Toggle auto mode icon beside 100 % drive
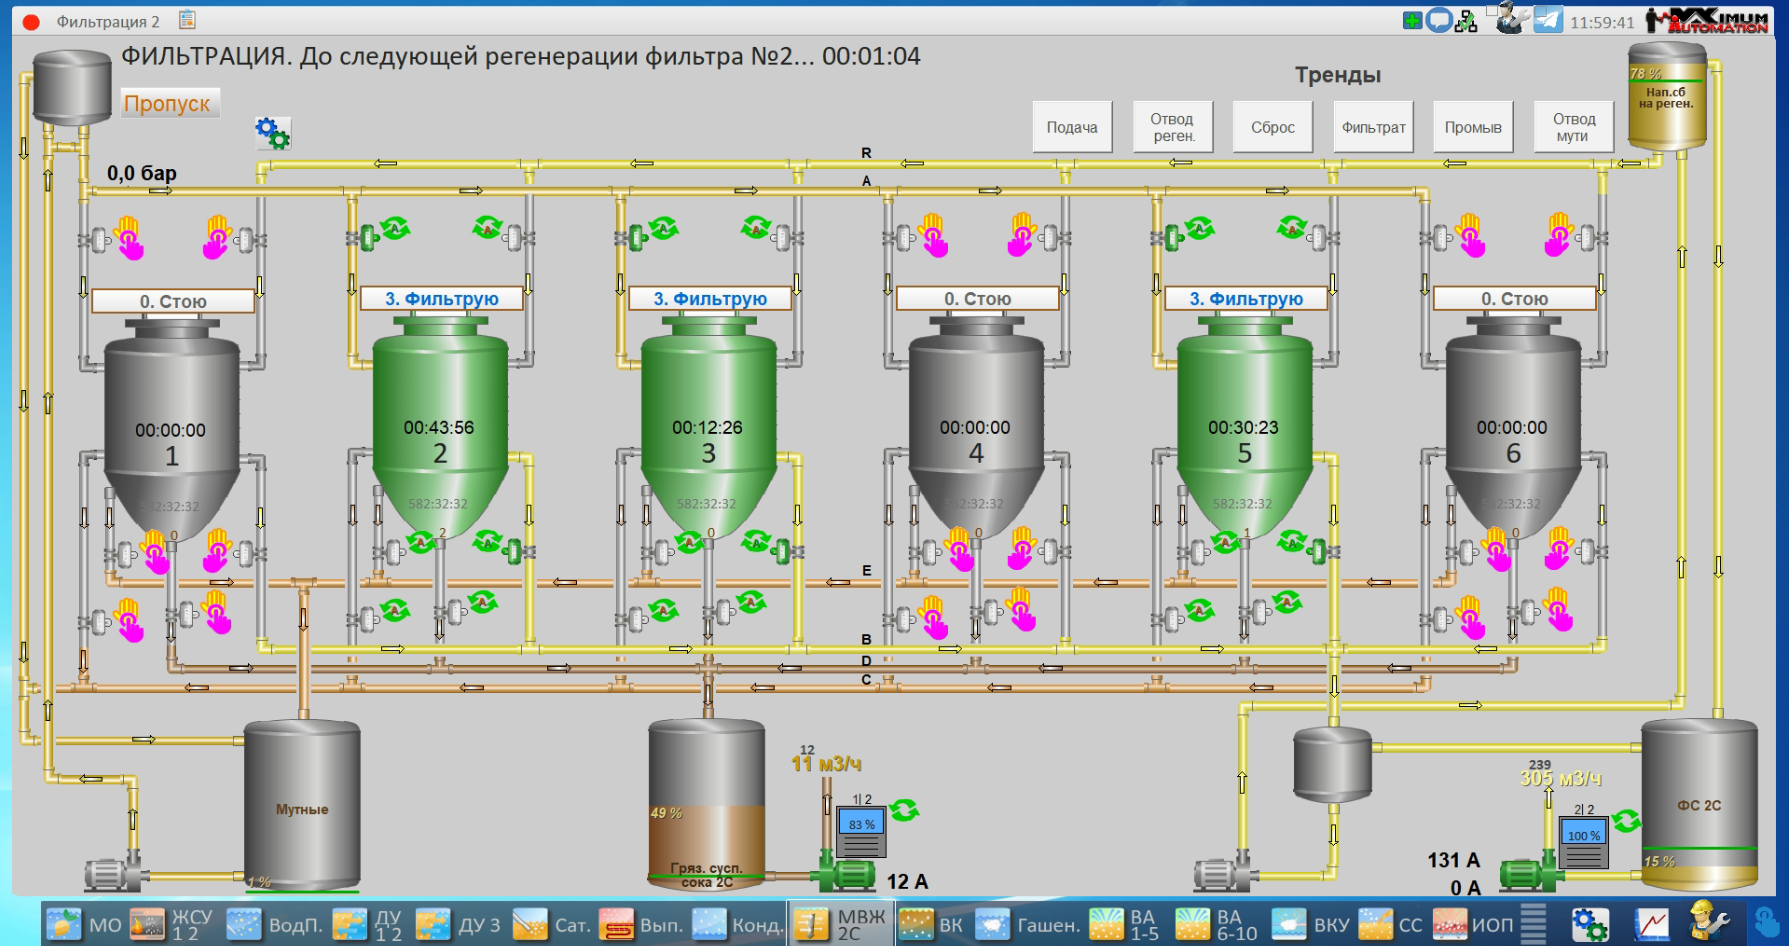This screenshot has height=946, width=1789. point(1627,821)
